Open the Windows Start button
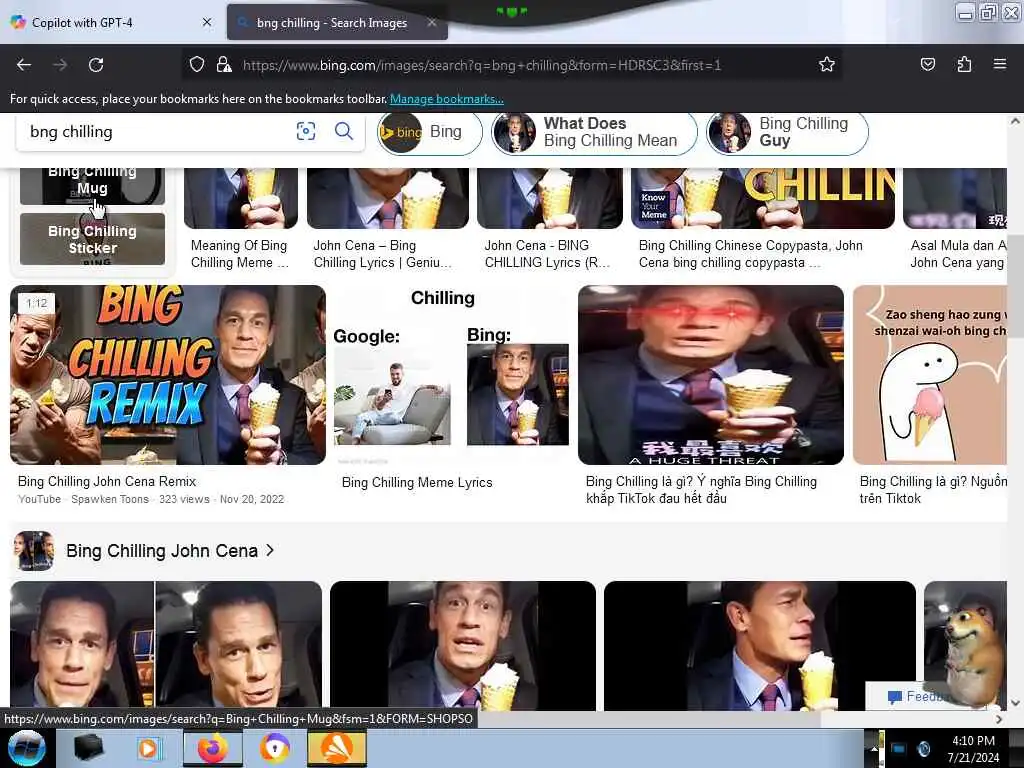The height and width of the screenshot is (768, 1024). pyautogui.click(x=27, y=748)
